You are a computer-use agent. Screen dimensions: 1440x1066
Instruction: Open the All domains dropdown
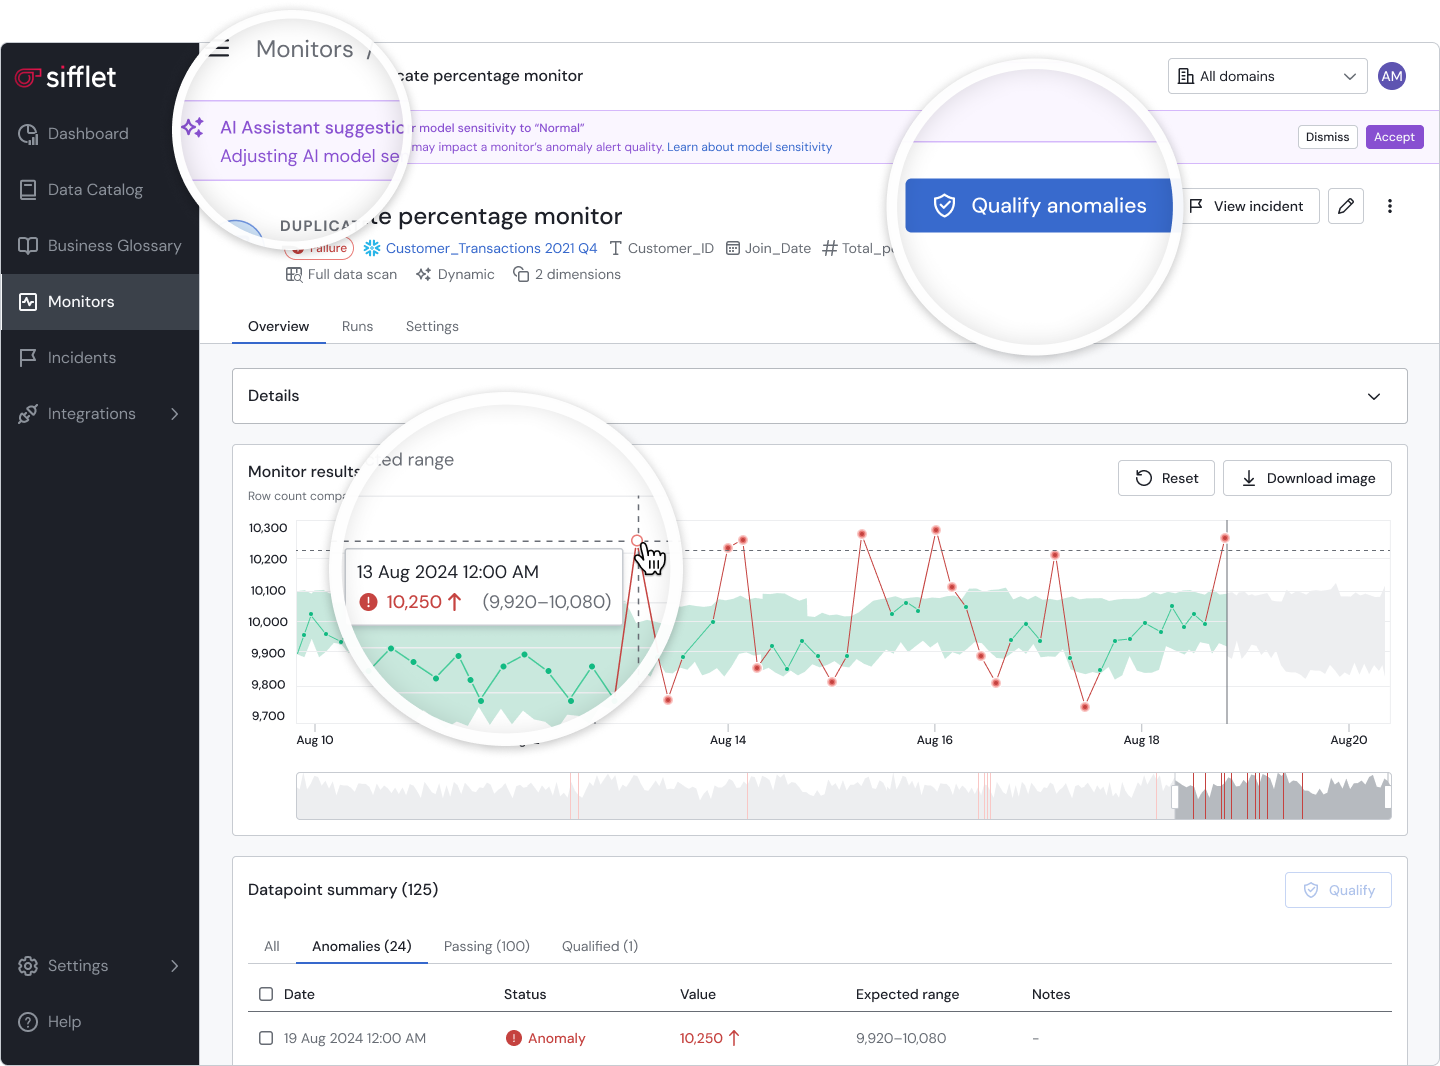(1267, 76)
